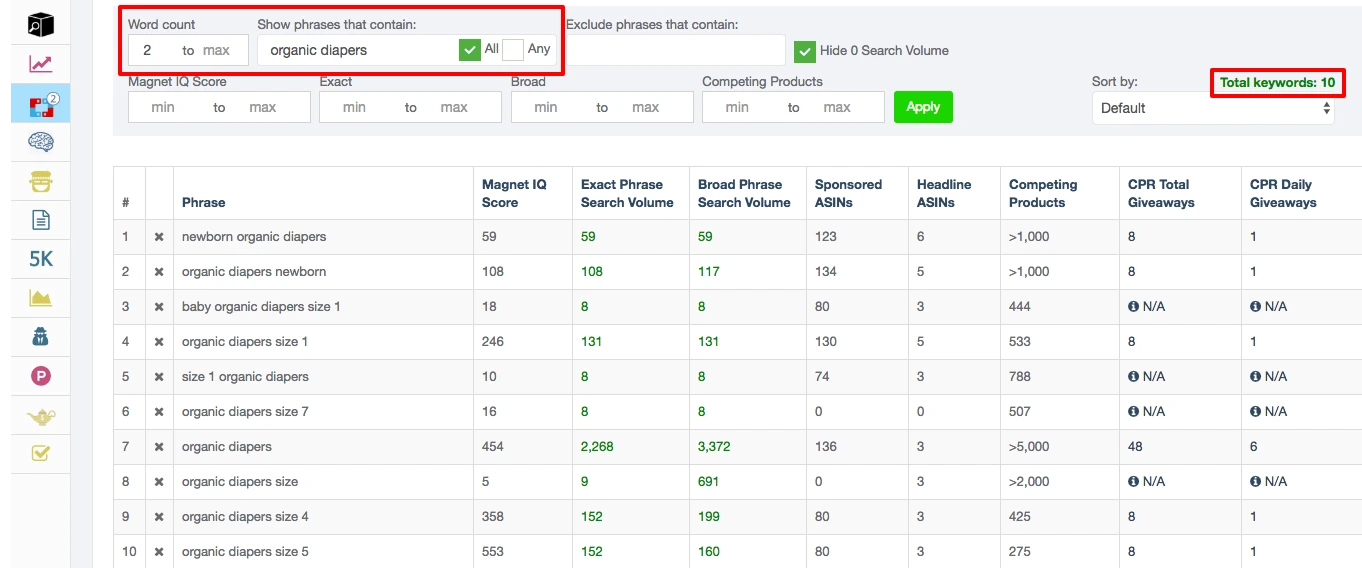Sort by 'Magnet IQ Score' column header
The image size is (1362, 568).
click(514, 193)
